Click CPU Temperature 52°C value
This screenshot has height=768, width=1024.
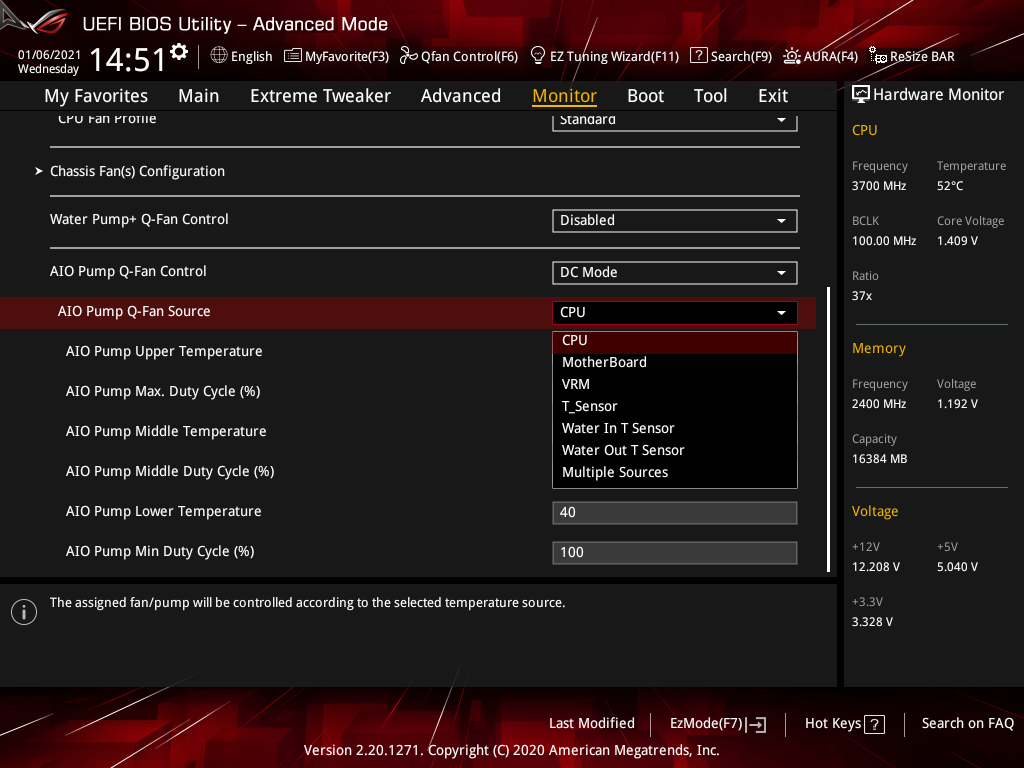[x=950, y=186]
